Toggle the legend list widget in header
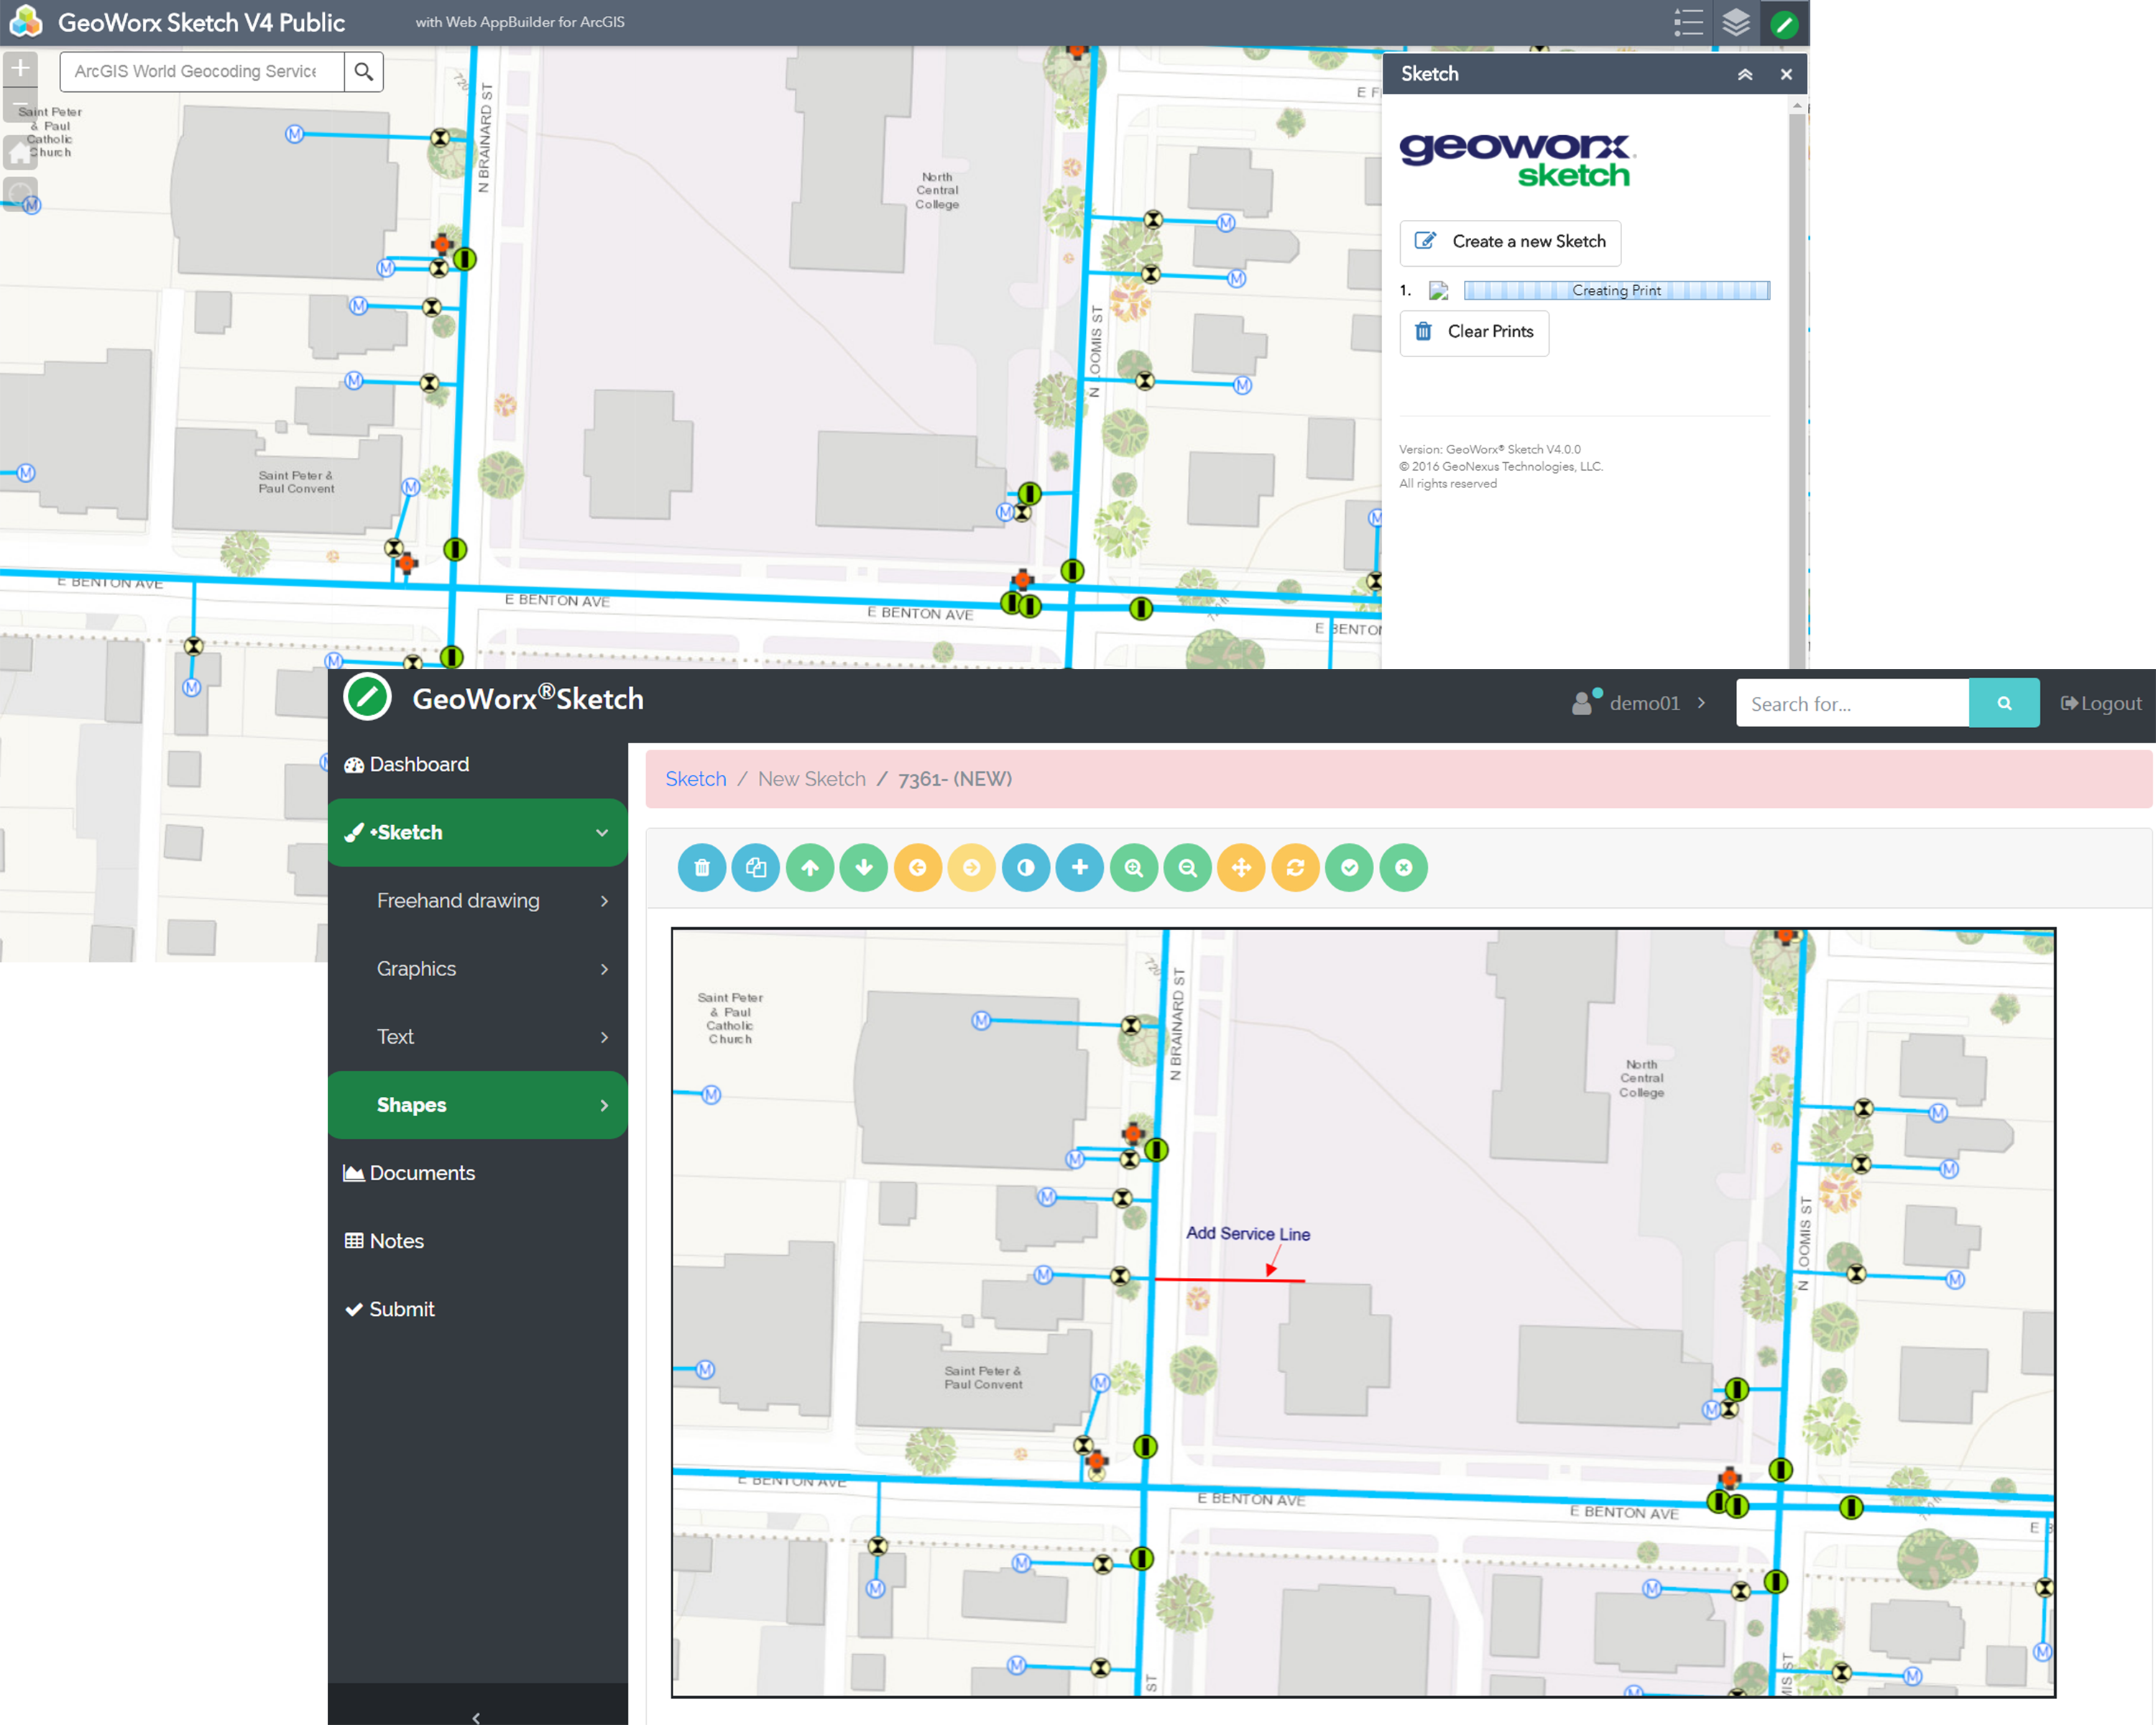This screenshot has width=2156, height=1725. [x=1688, y=22]
